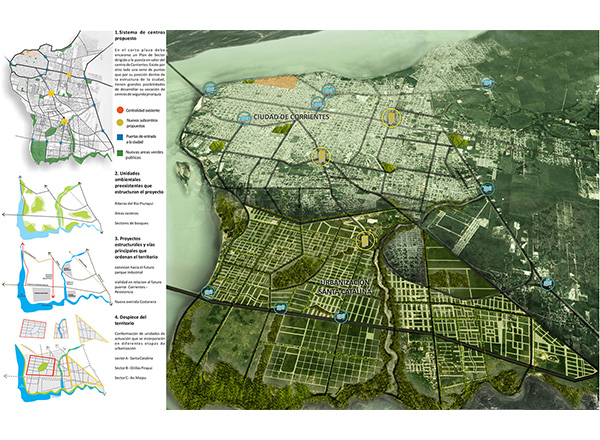Screen dimensions: 600x440
Task: Click blue gateway icon left of CIUDAD DE CORRIENTES
Action: [243, 117]
